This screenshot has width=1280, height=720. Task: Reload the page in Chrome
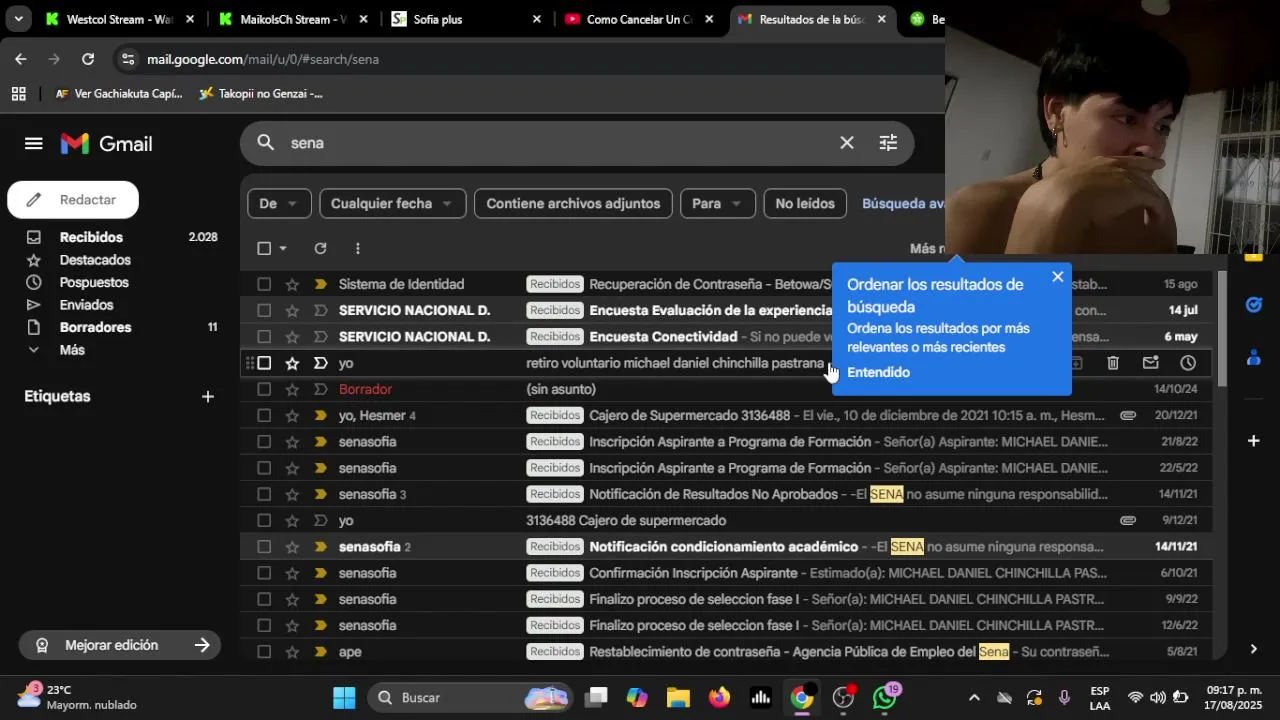pos(88,59)
